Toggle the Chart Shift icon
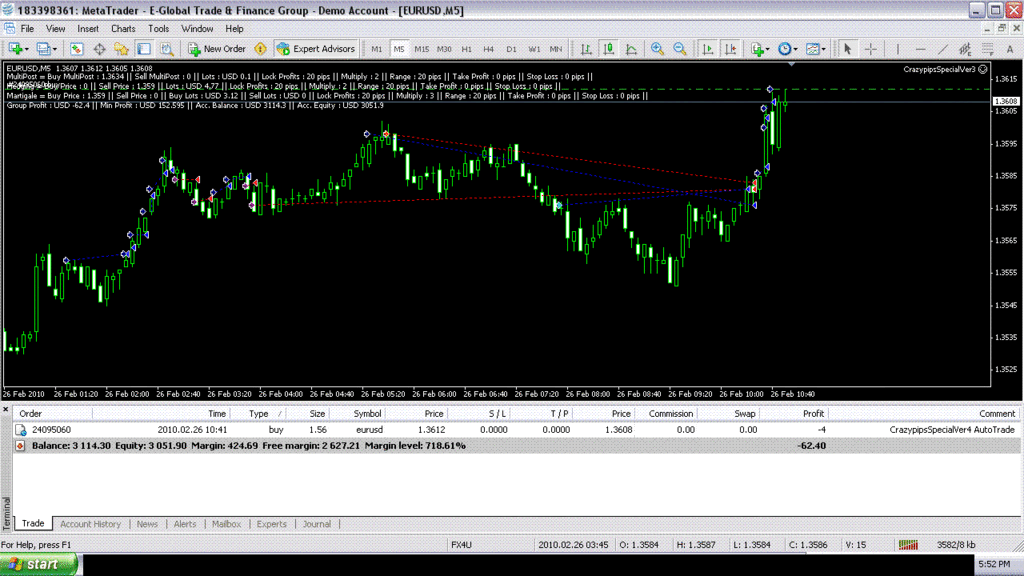The width and height of the screenshot is (1024, 576). [731, 49]
